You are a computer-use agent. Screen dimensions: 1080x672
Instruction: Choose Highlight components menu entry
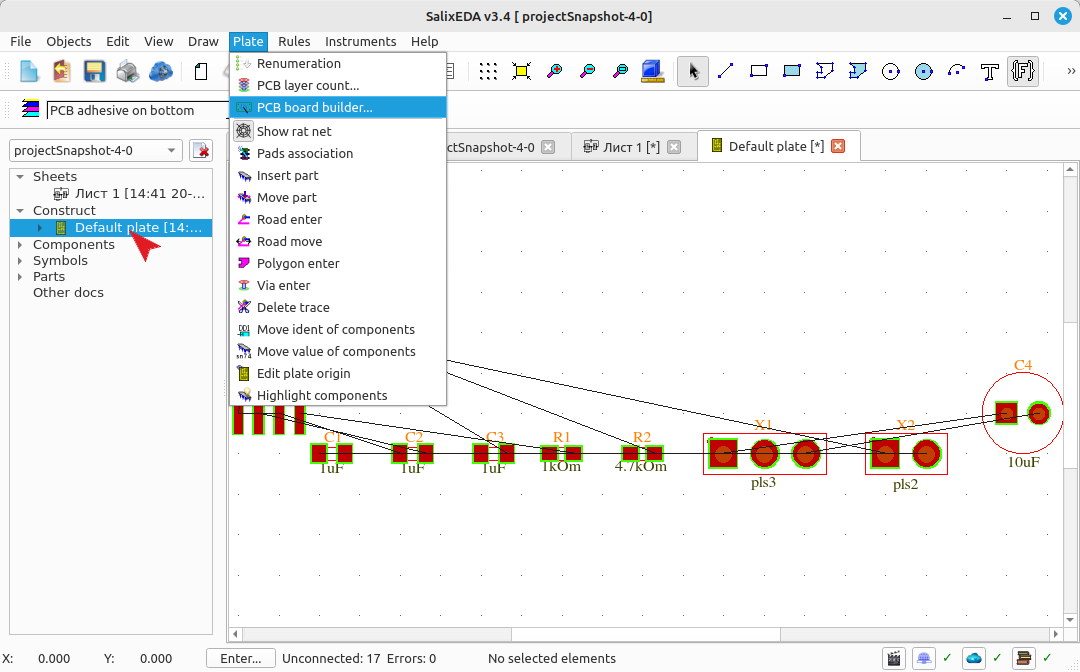point(338,396)
